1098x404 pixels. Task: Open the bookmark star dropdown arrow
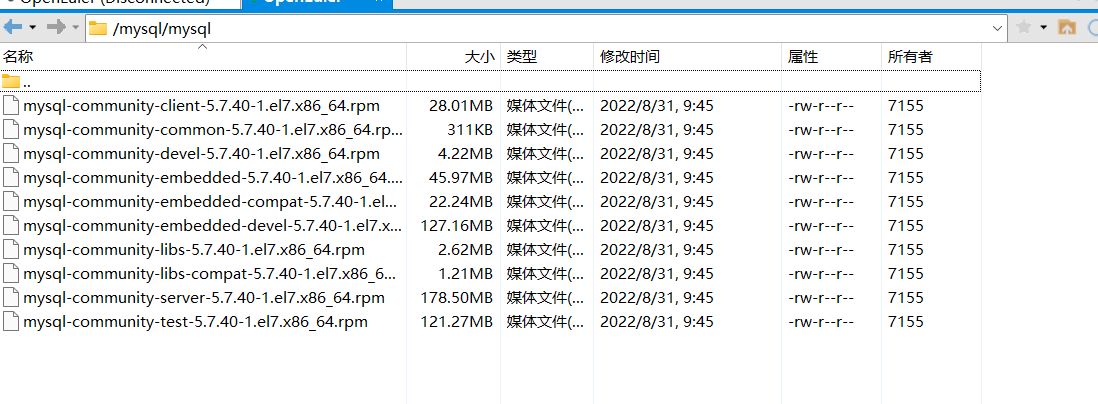1043,28
